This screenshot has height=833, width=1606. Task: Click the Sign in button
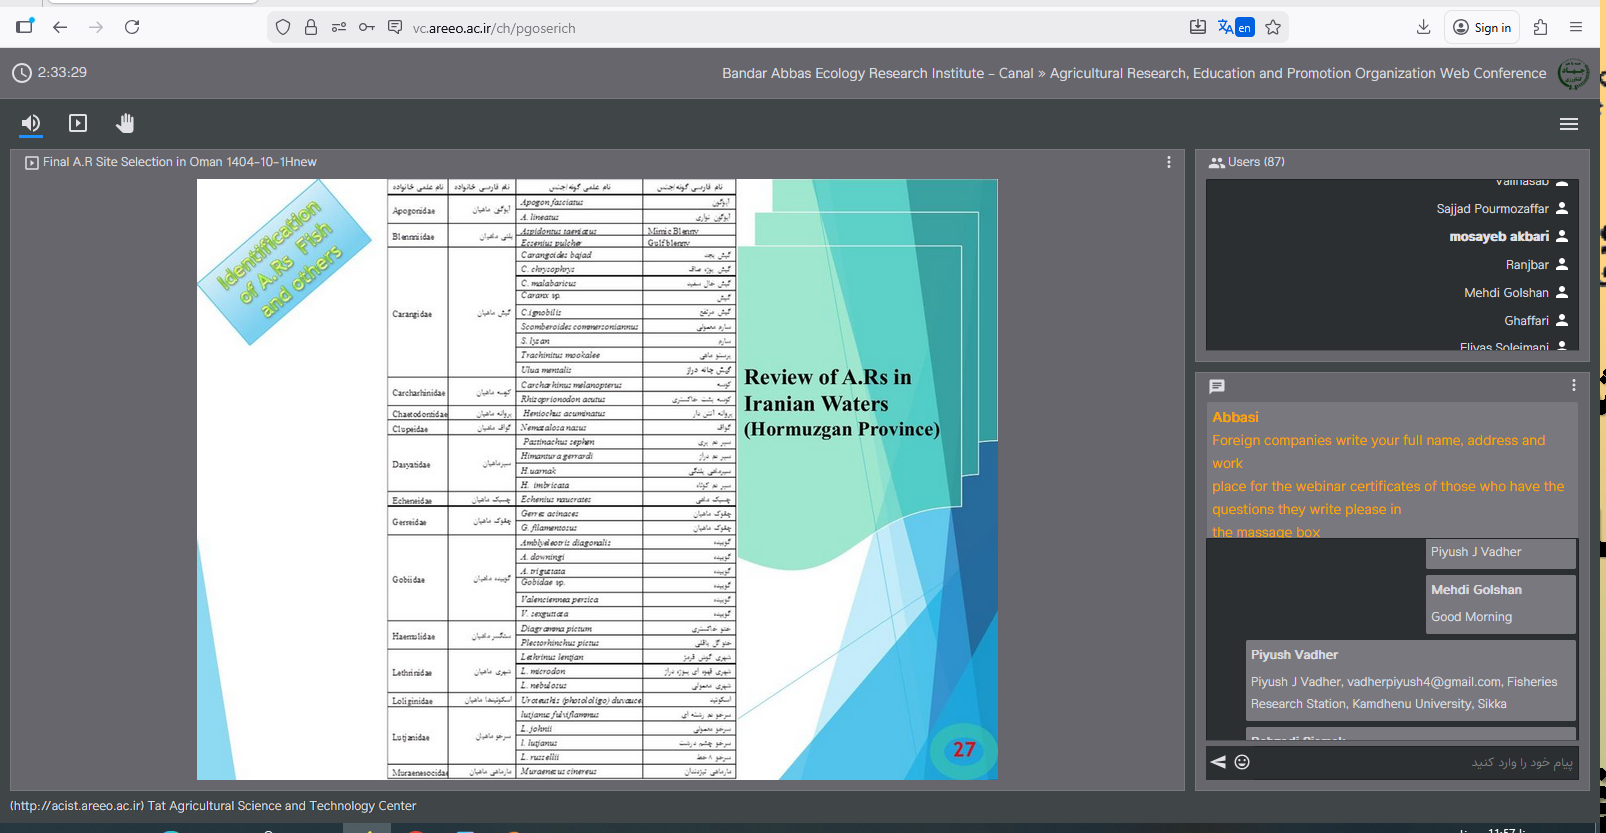click(x=1482, y=27)
